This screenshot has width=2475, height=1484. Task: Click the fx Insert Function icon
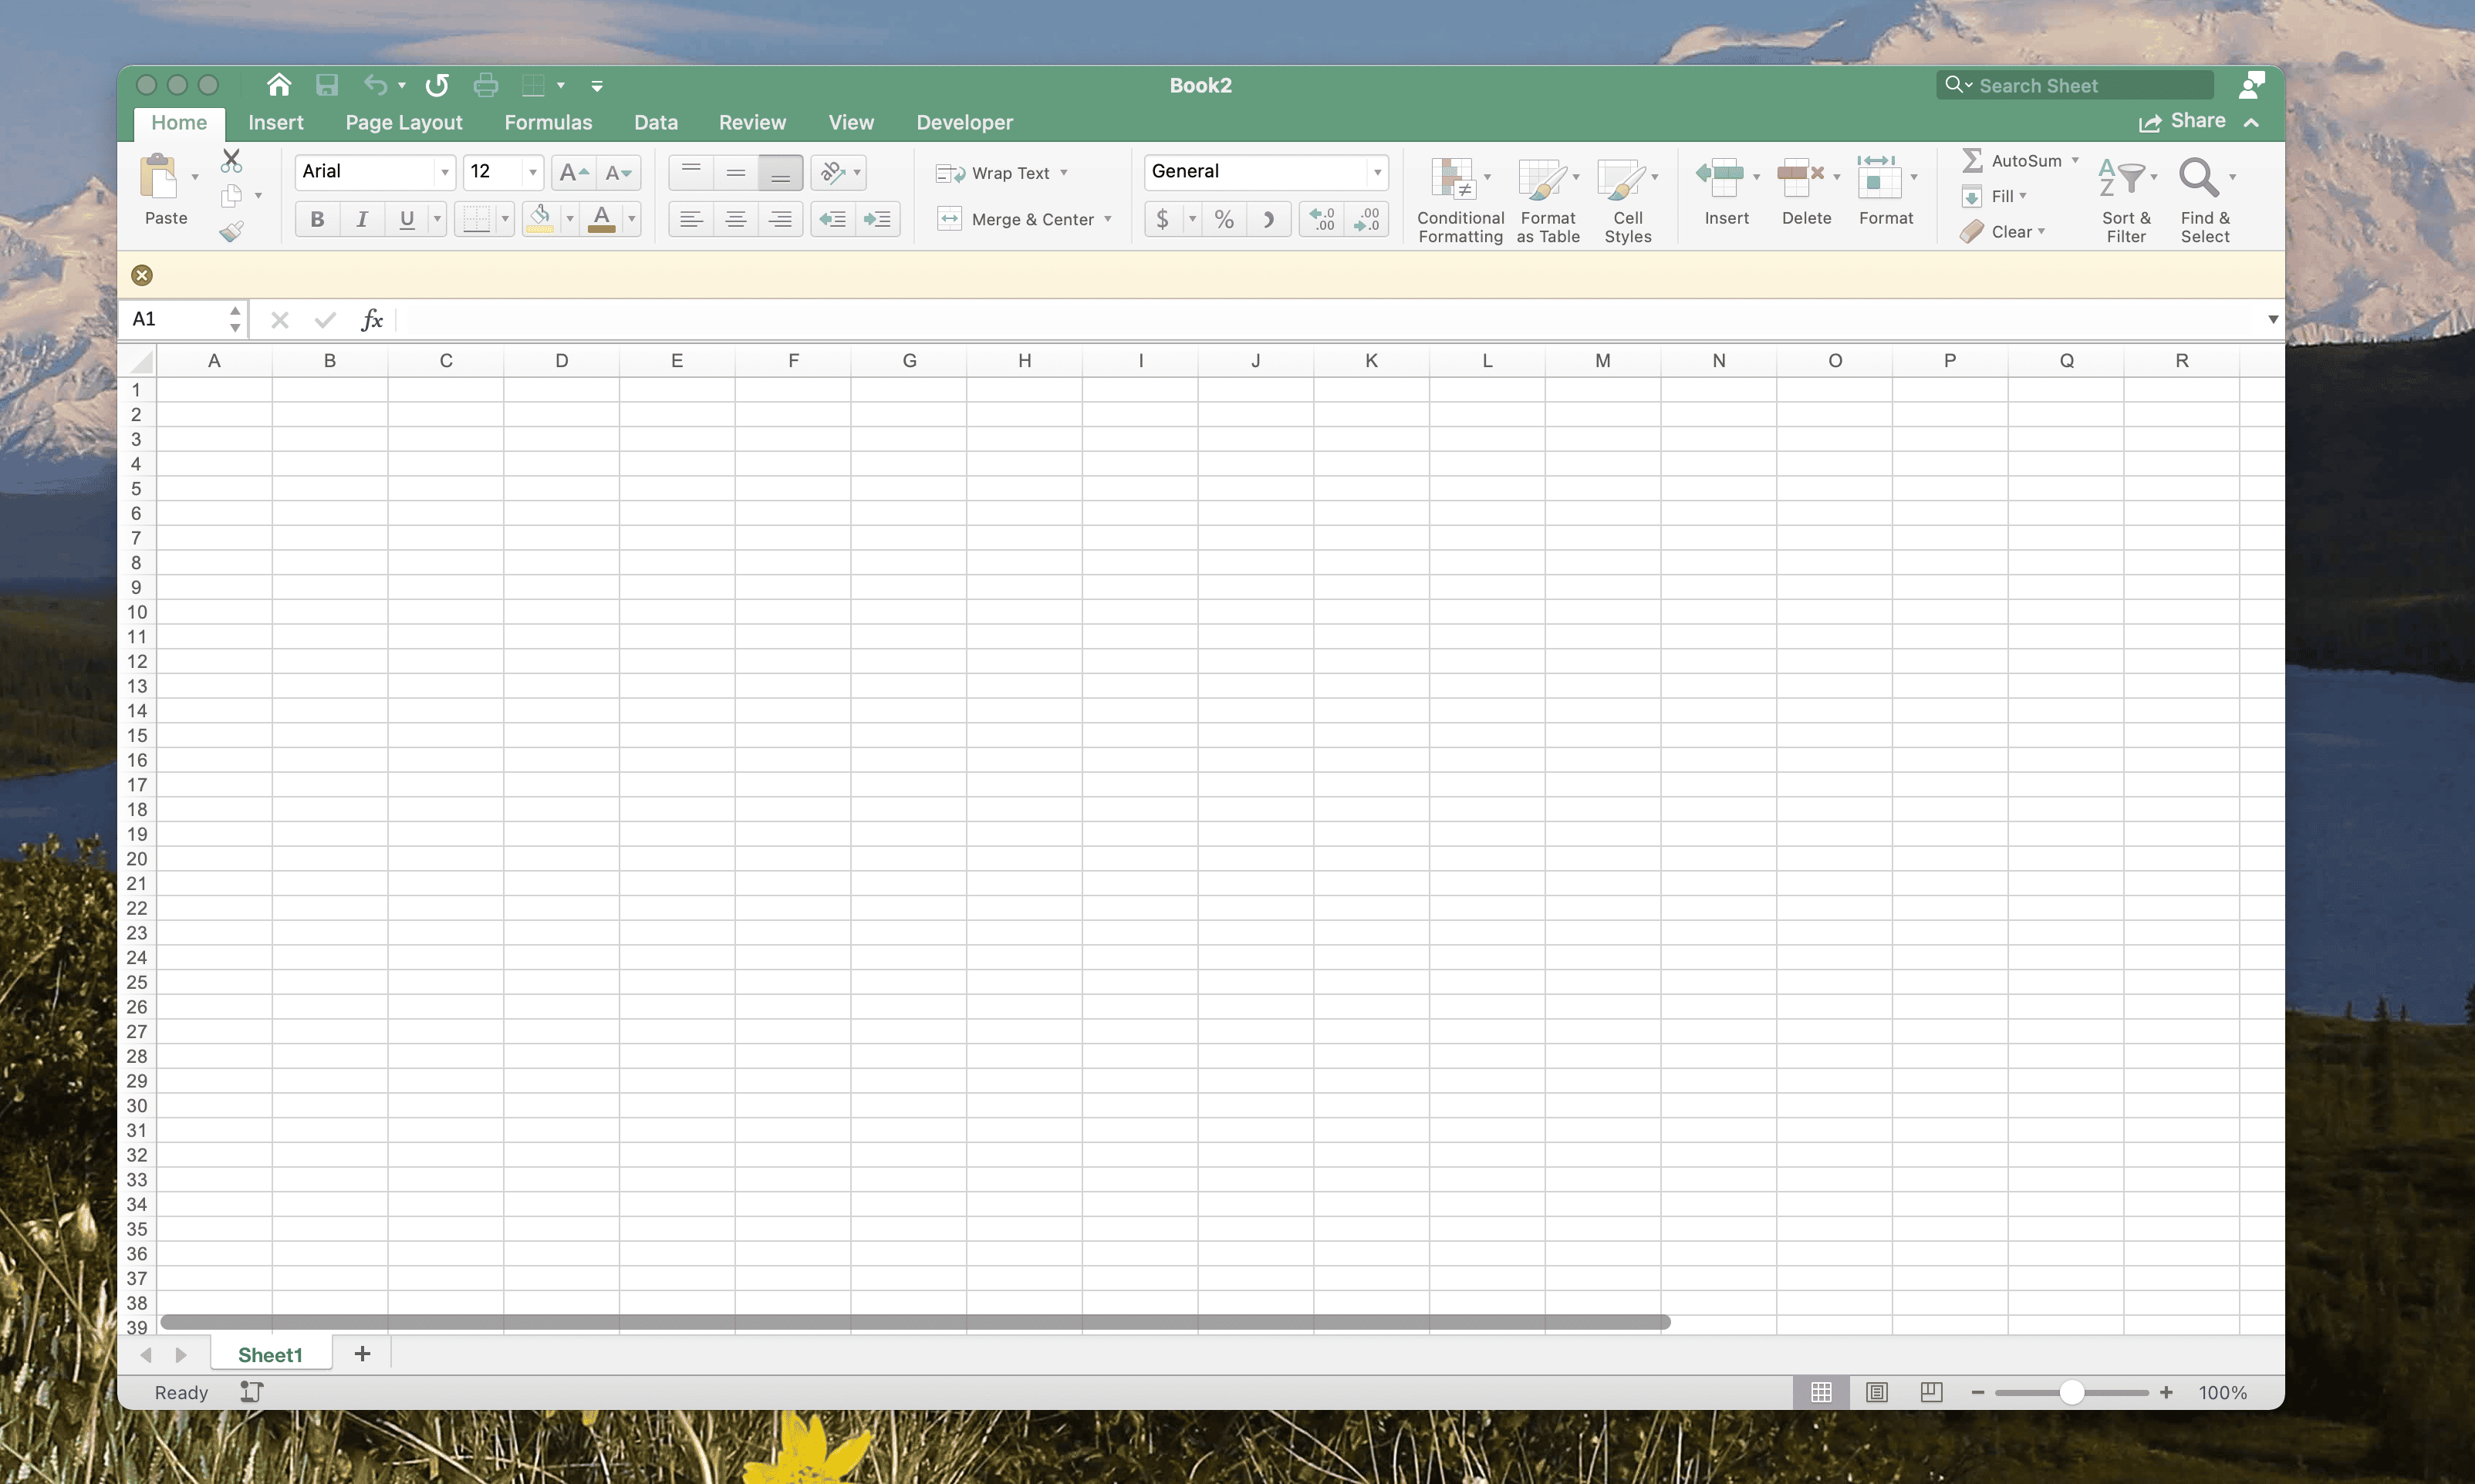[x=372, y=320]
